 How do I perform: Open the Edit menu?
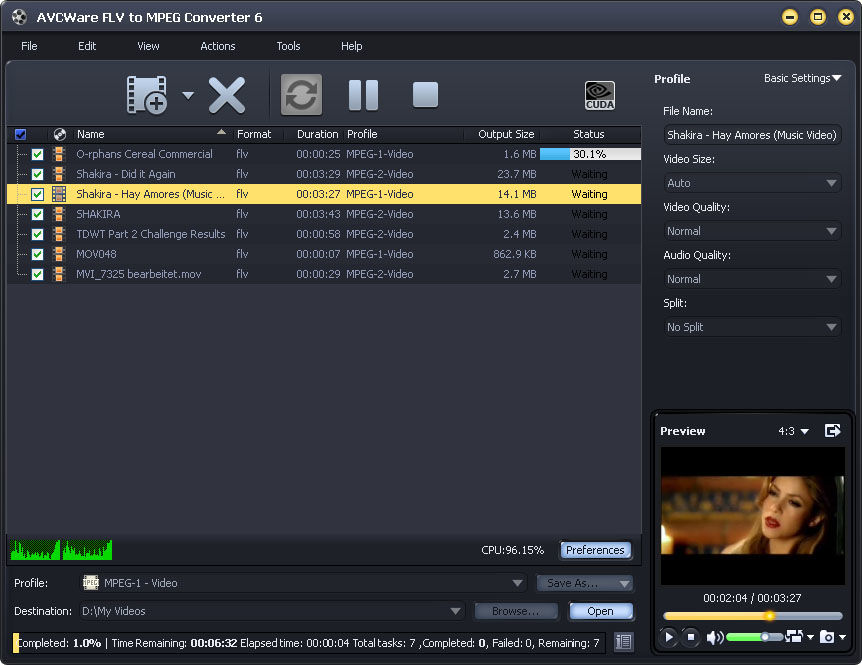click(x=87, y=46)
